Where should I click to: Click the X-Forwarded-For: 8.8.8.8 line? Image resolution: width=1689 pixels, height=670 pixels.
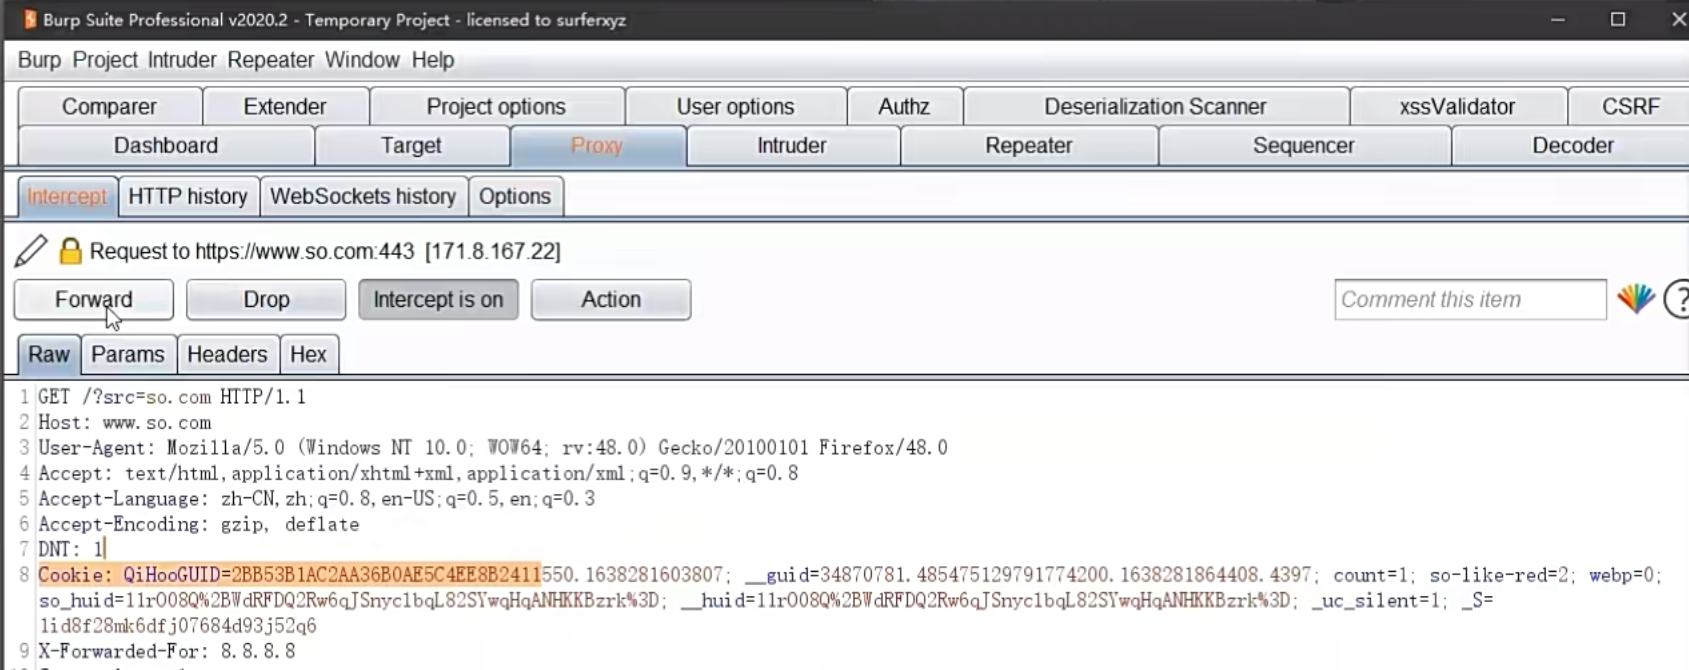tap(167, 651)
